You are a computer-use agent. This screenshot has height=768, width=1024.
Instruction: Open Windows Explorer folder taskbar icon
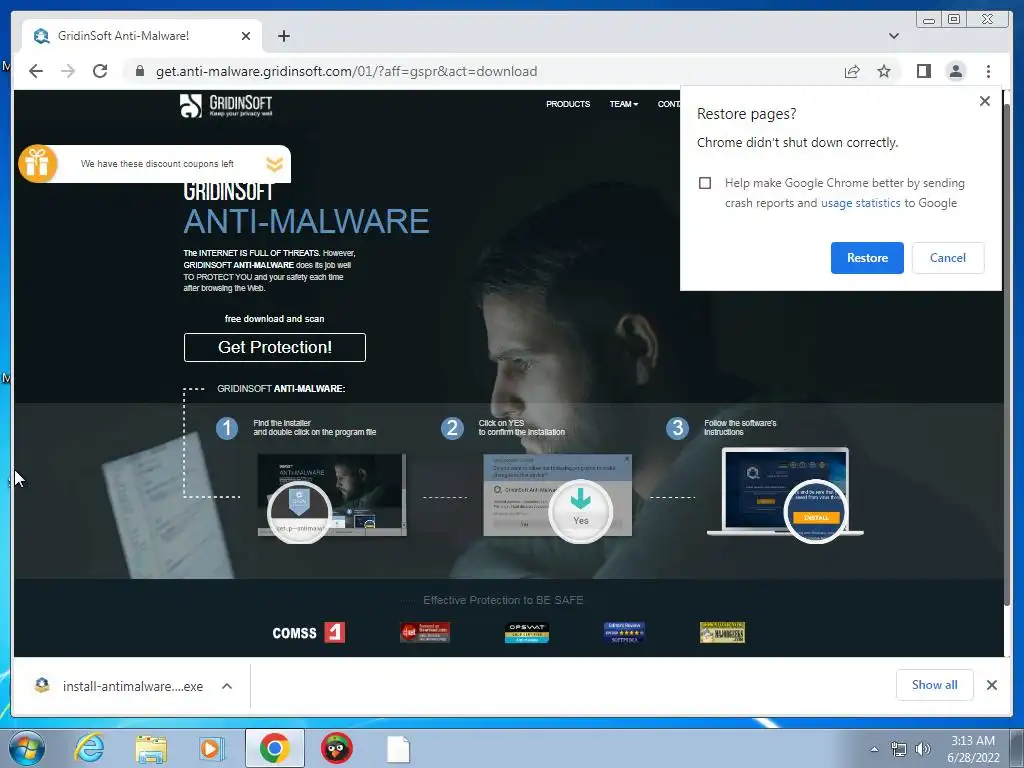(x=151, y=748)
